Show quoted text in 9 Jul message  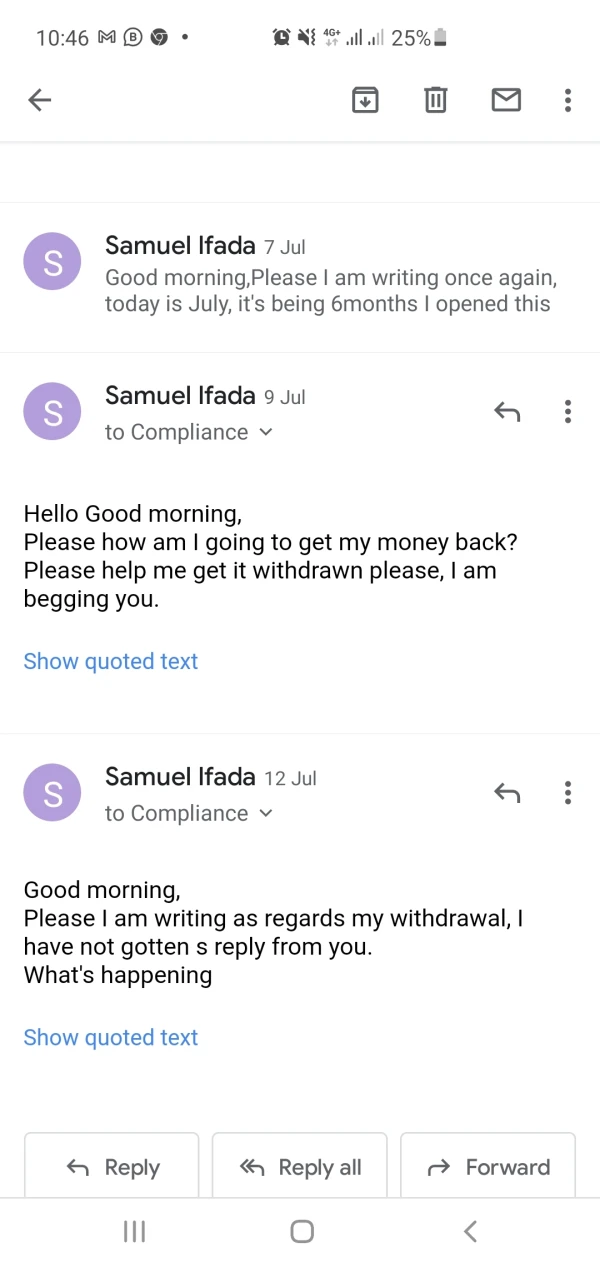pyautogui.click(x=111, y=661)
